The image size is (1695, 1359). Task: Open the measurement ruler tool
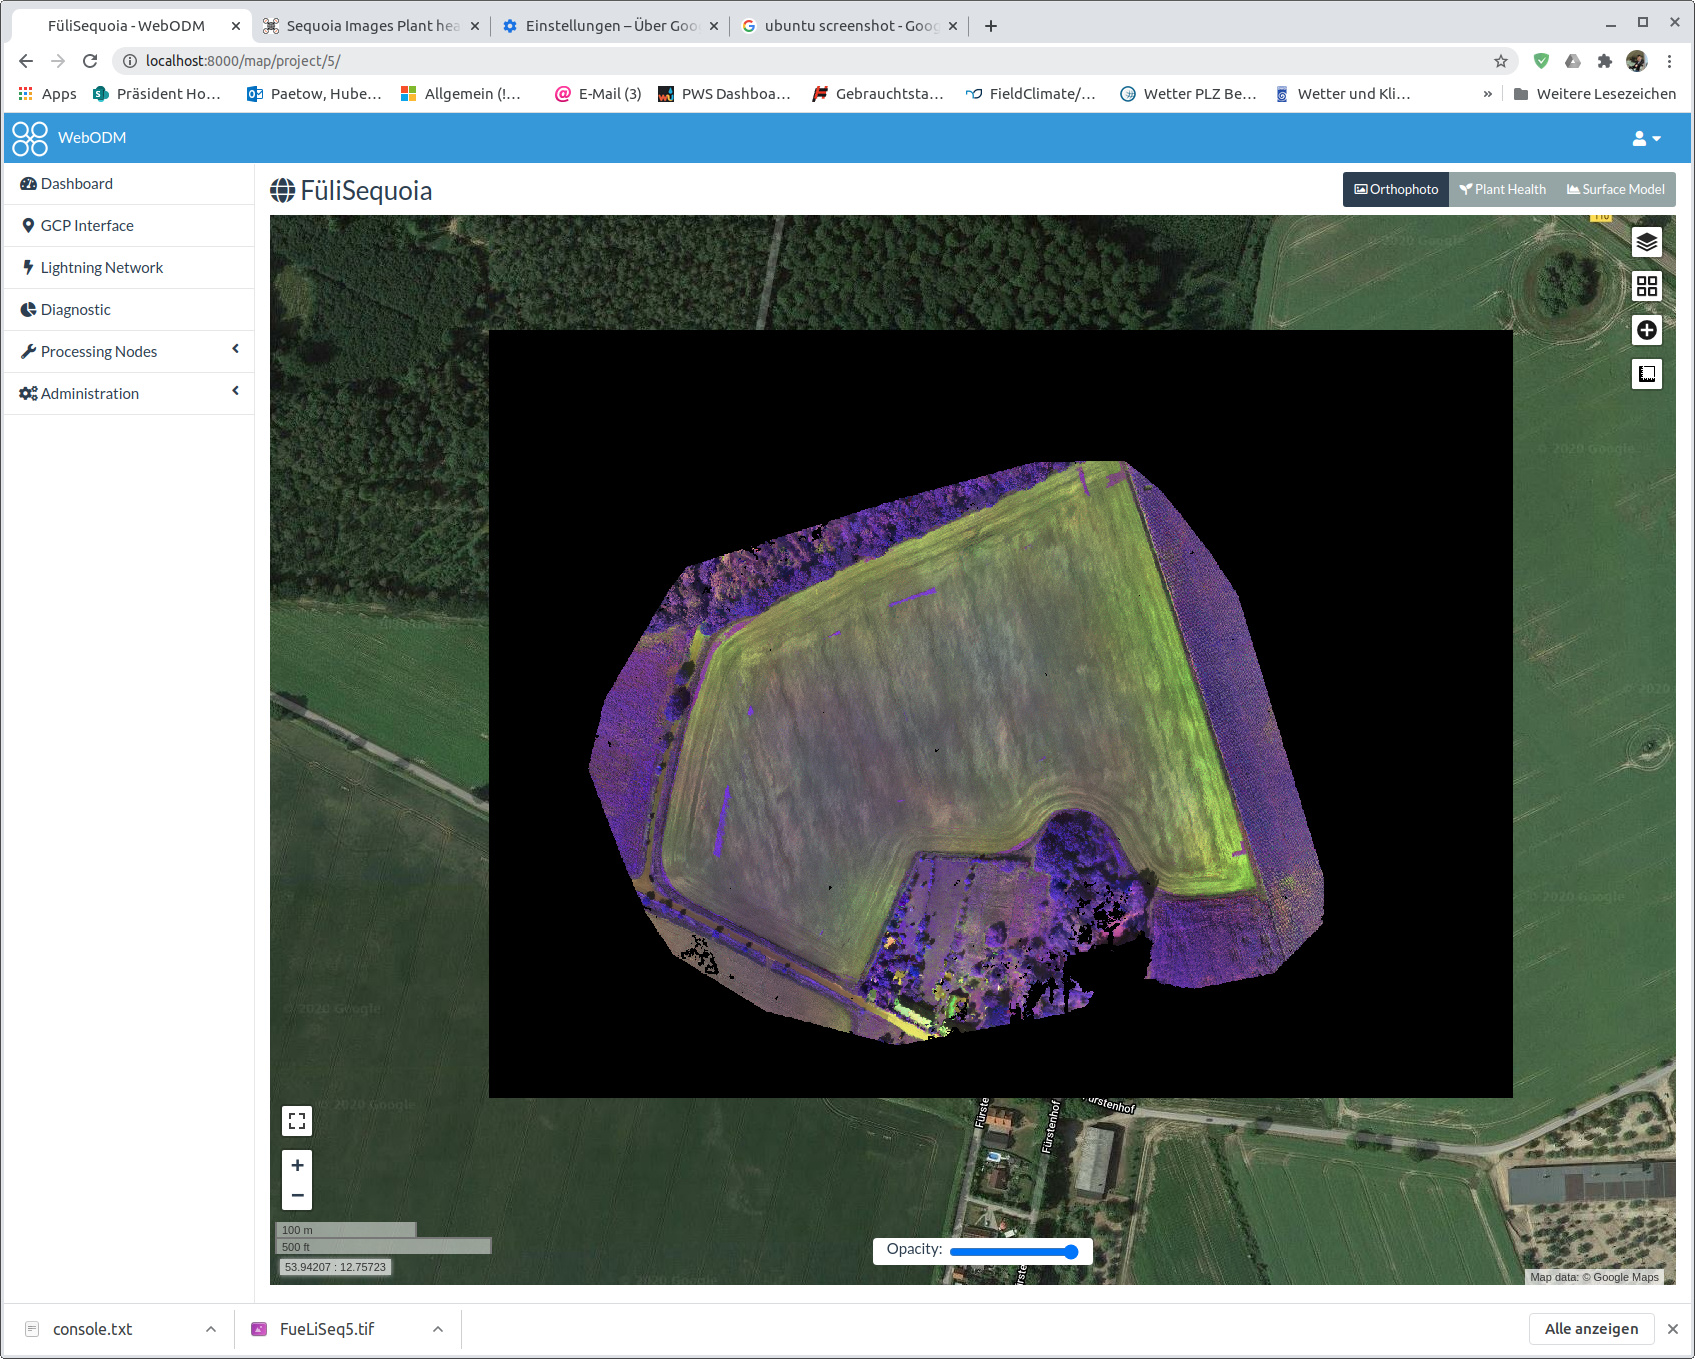click(x=1646, y=374)
